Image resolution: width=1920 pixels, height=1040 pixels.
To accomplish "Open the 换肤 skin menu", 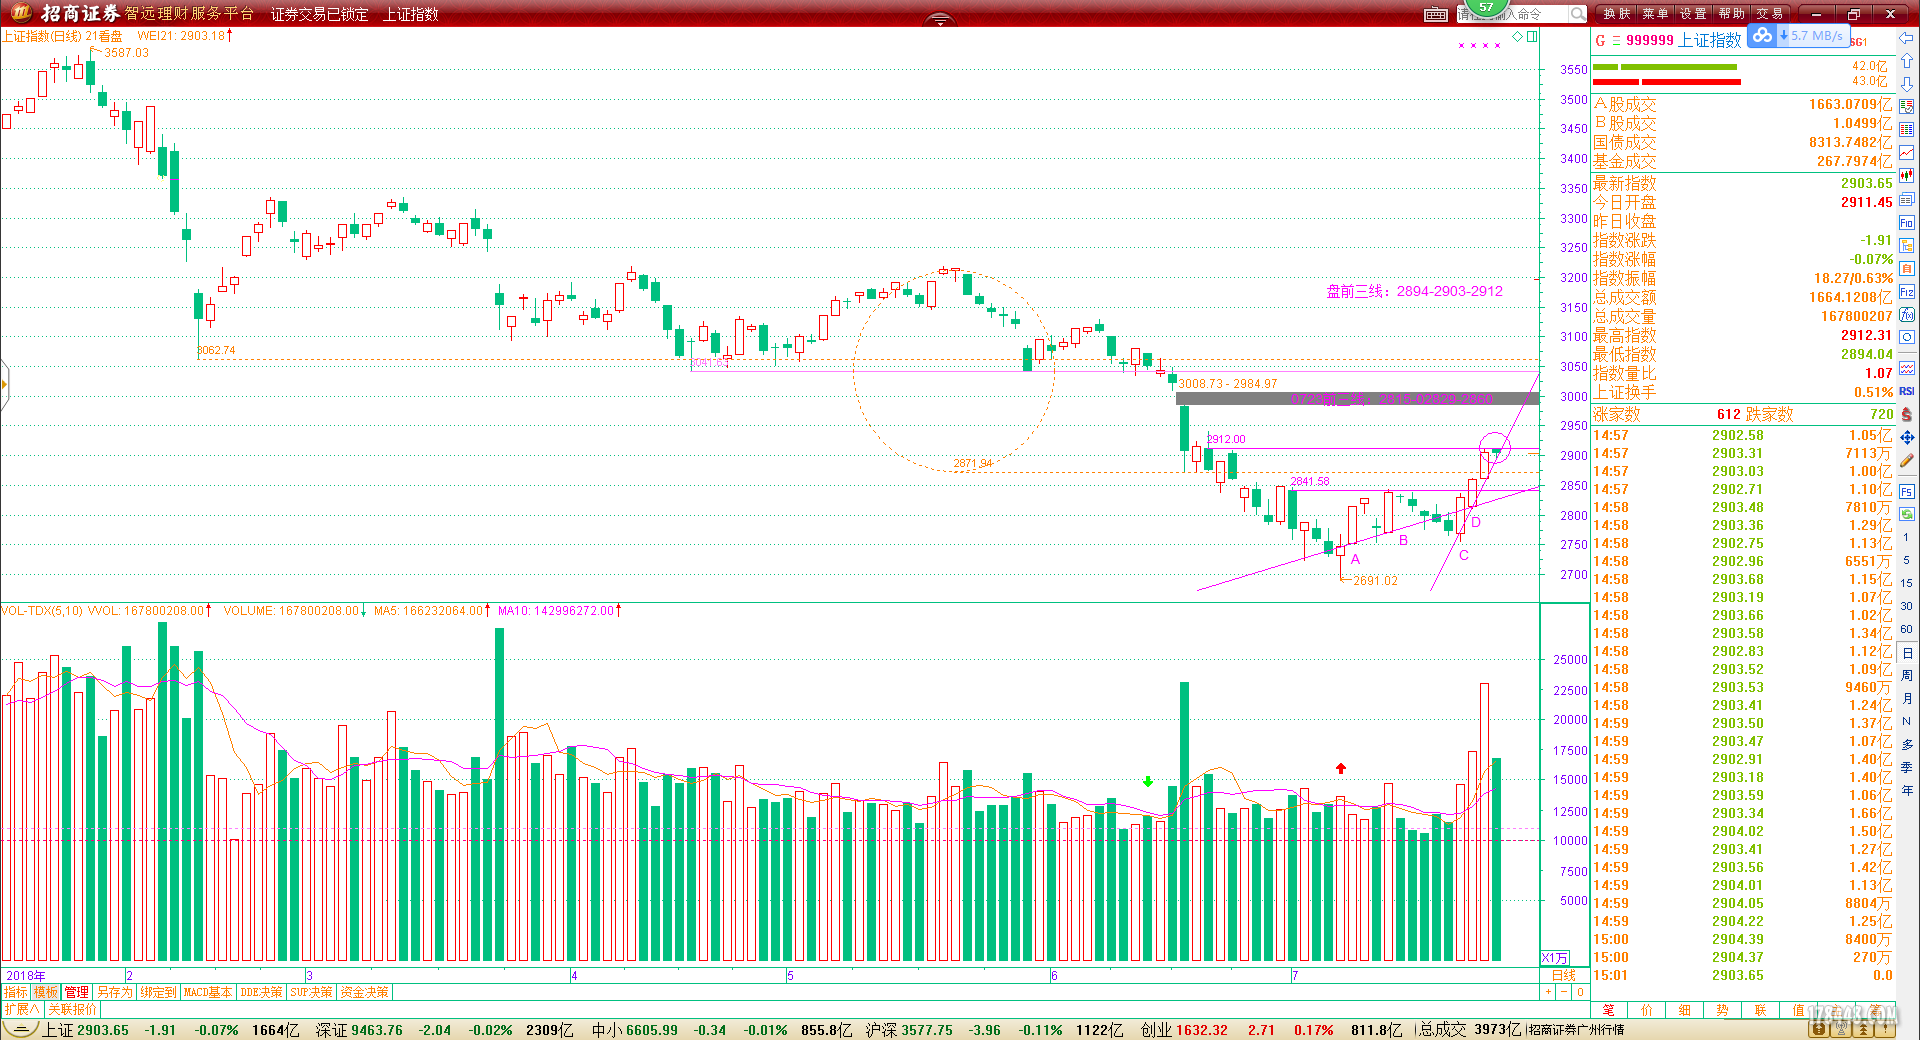I will click(1617, 14).
